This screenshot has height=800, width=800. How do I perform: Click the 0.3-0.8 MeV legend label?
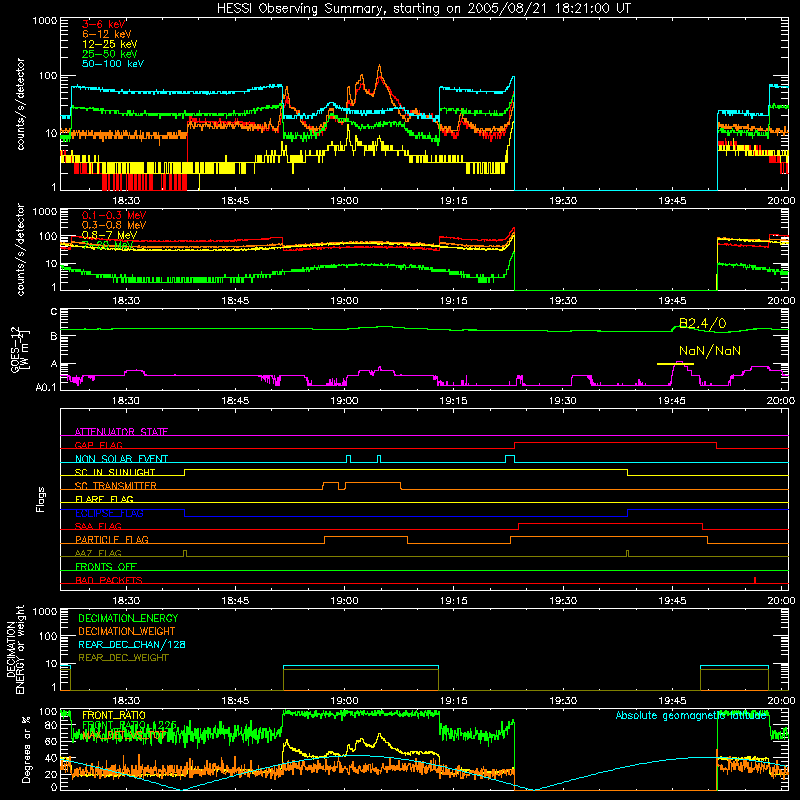point(114,225)
